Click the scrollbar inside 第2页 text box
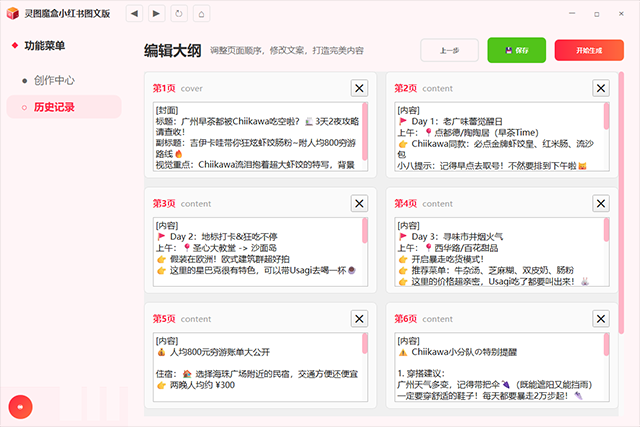 [x=607, y=116]
